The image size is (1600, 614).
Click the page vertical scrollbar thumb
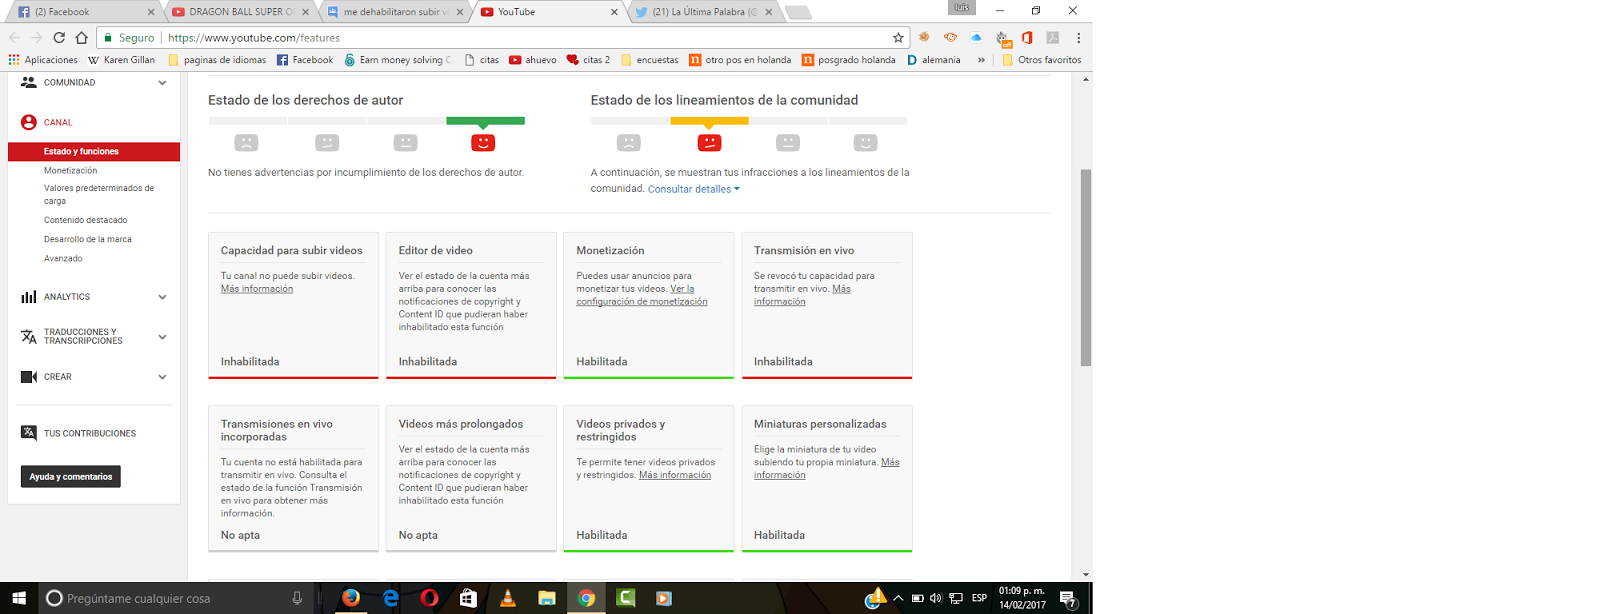click(x=1086, y=268)
